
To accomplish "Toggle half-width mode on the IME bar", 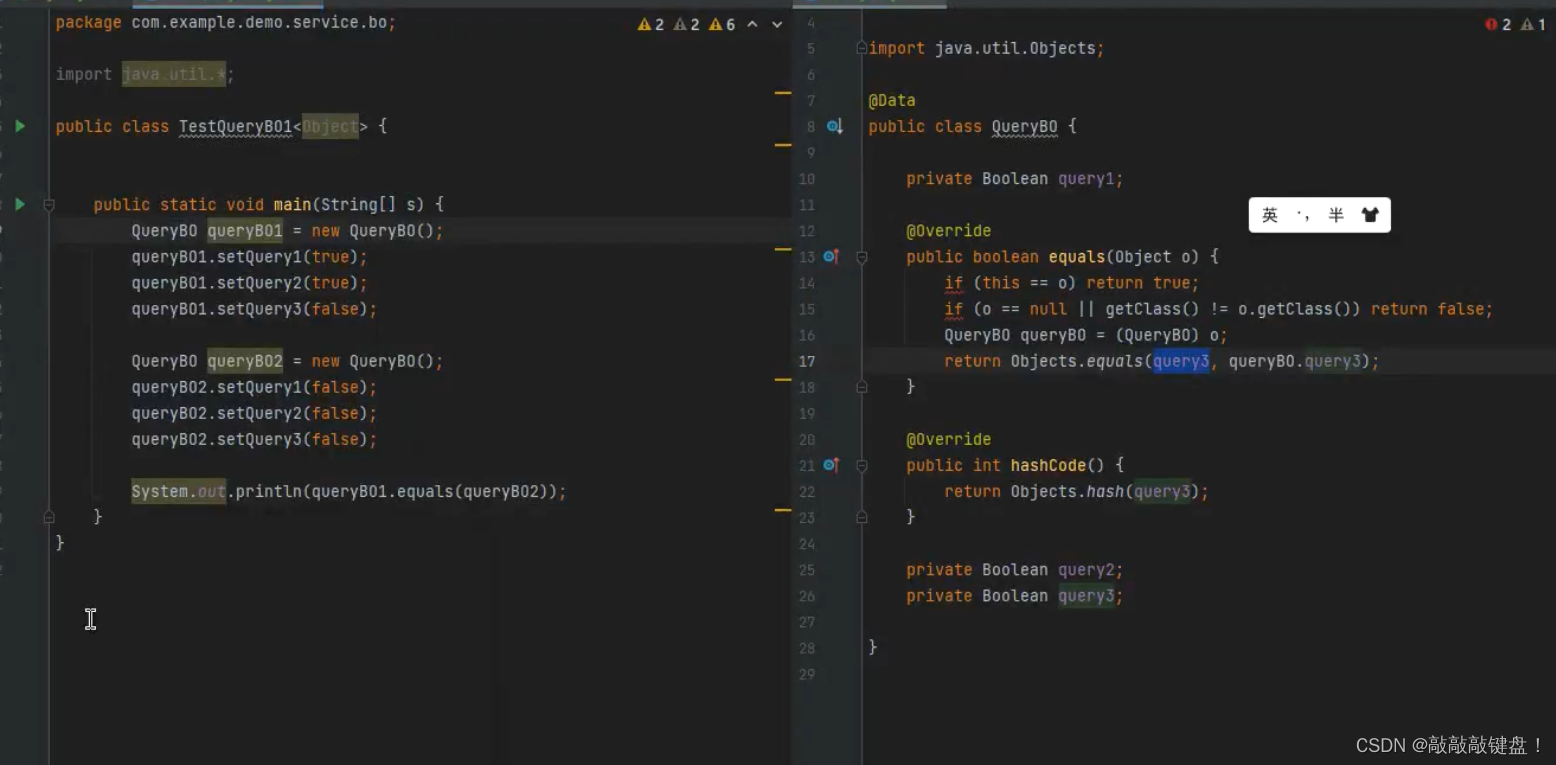I will tap(1335, 215).
